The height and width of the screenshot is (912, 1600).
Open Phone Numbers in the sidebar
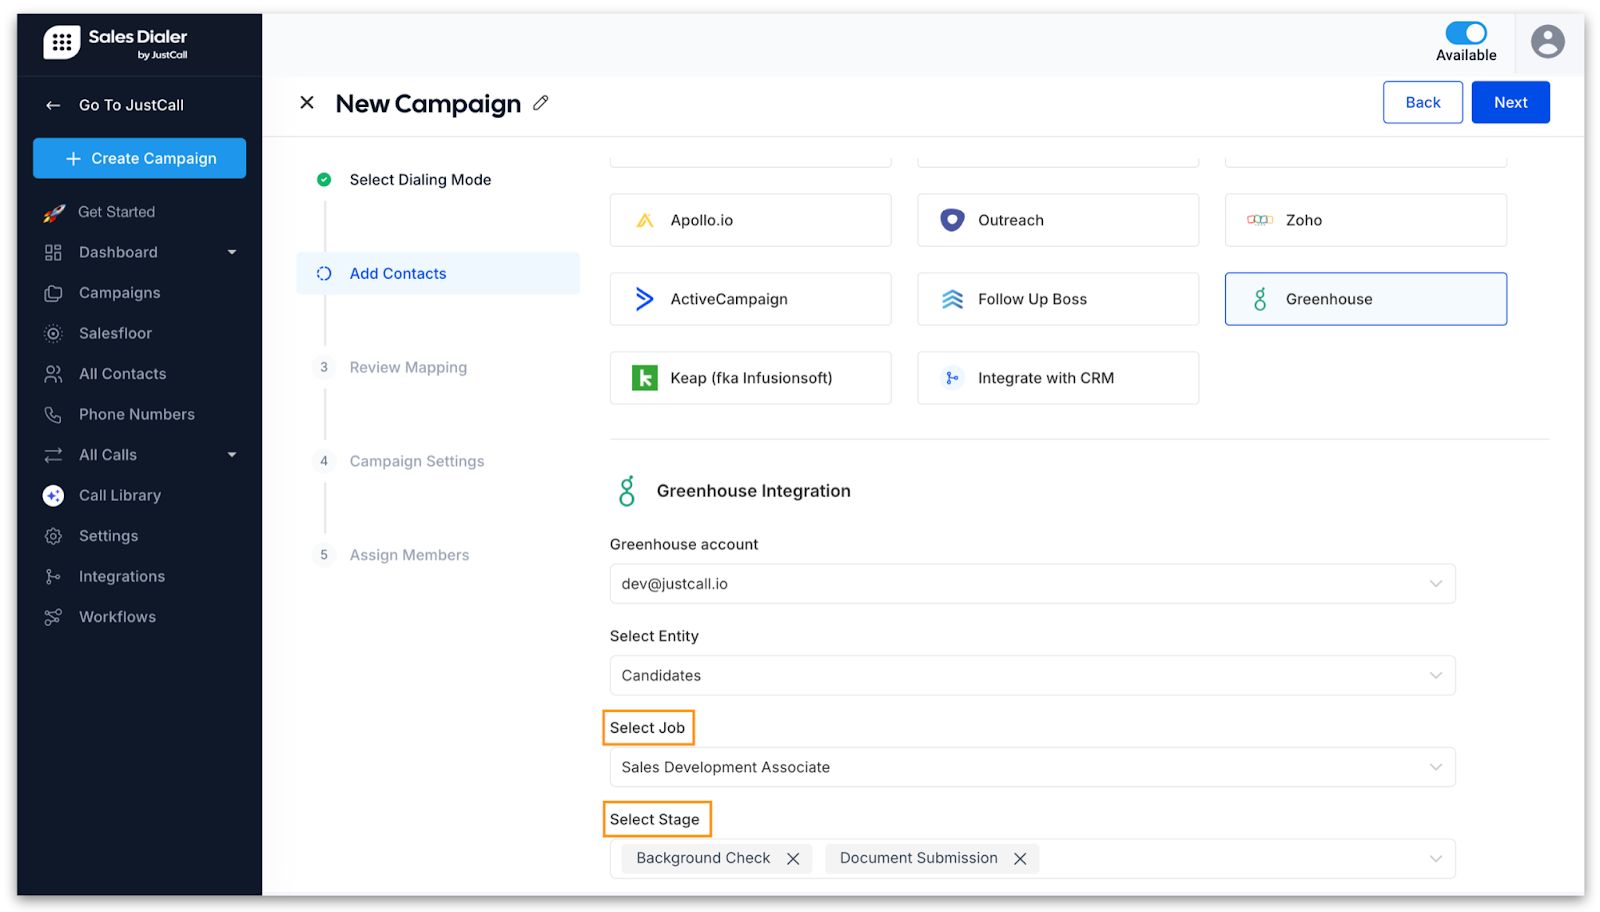(137, 414)
